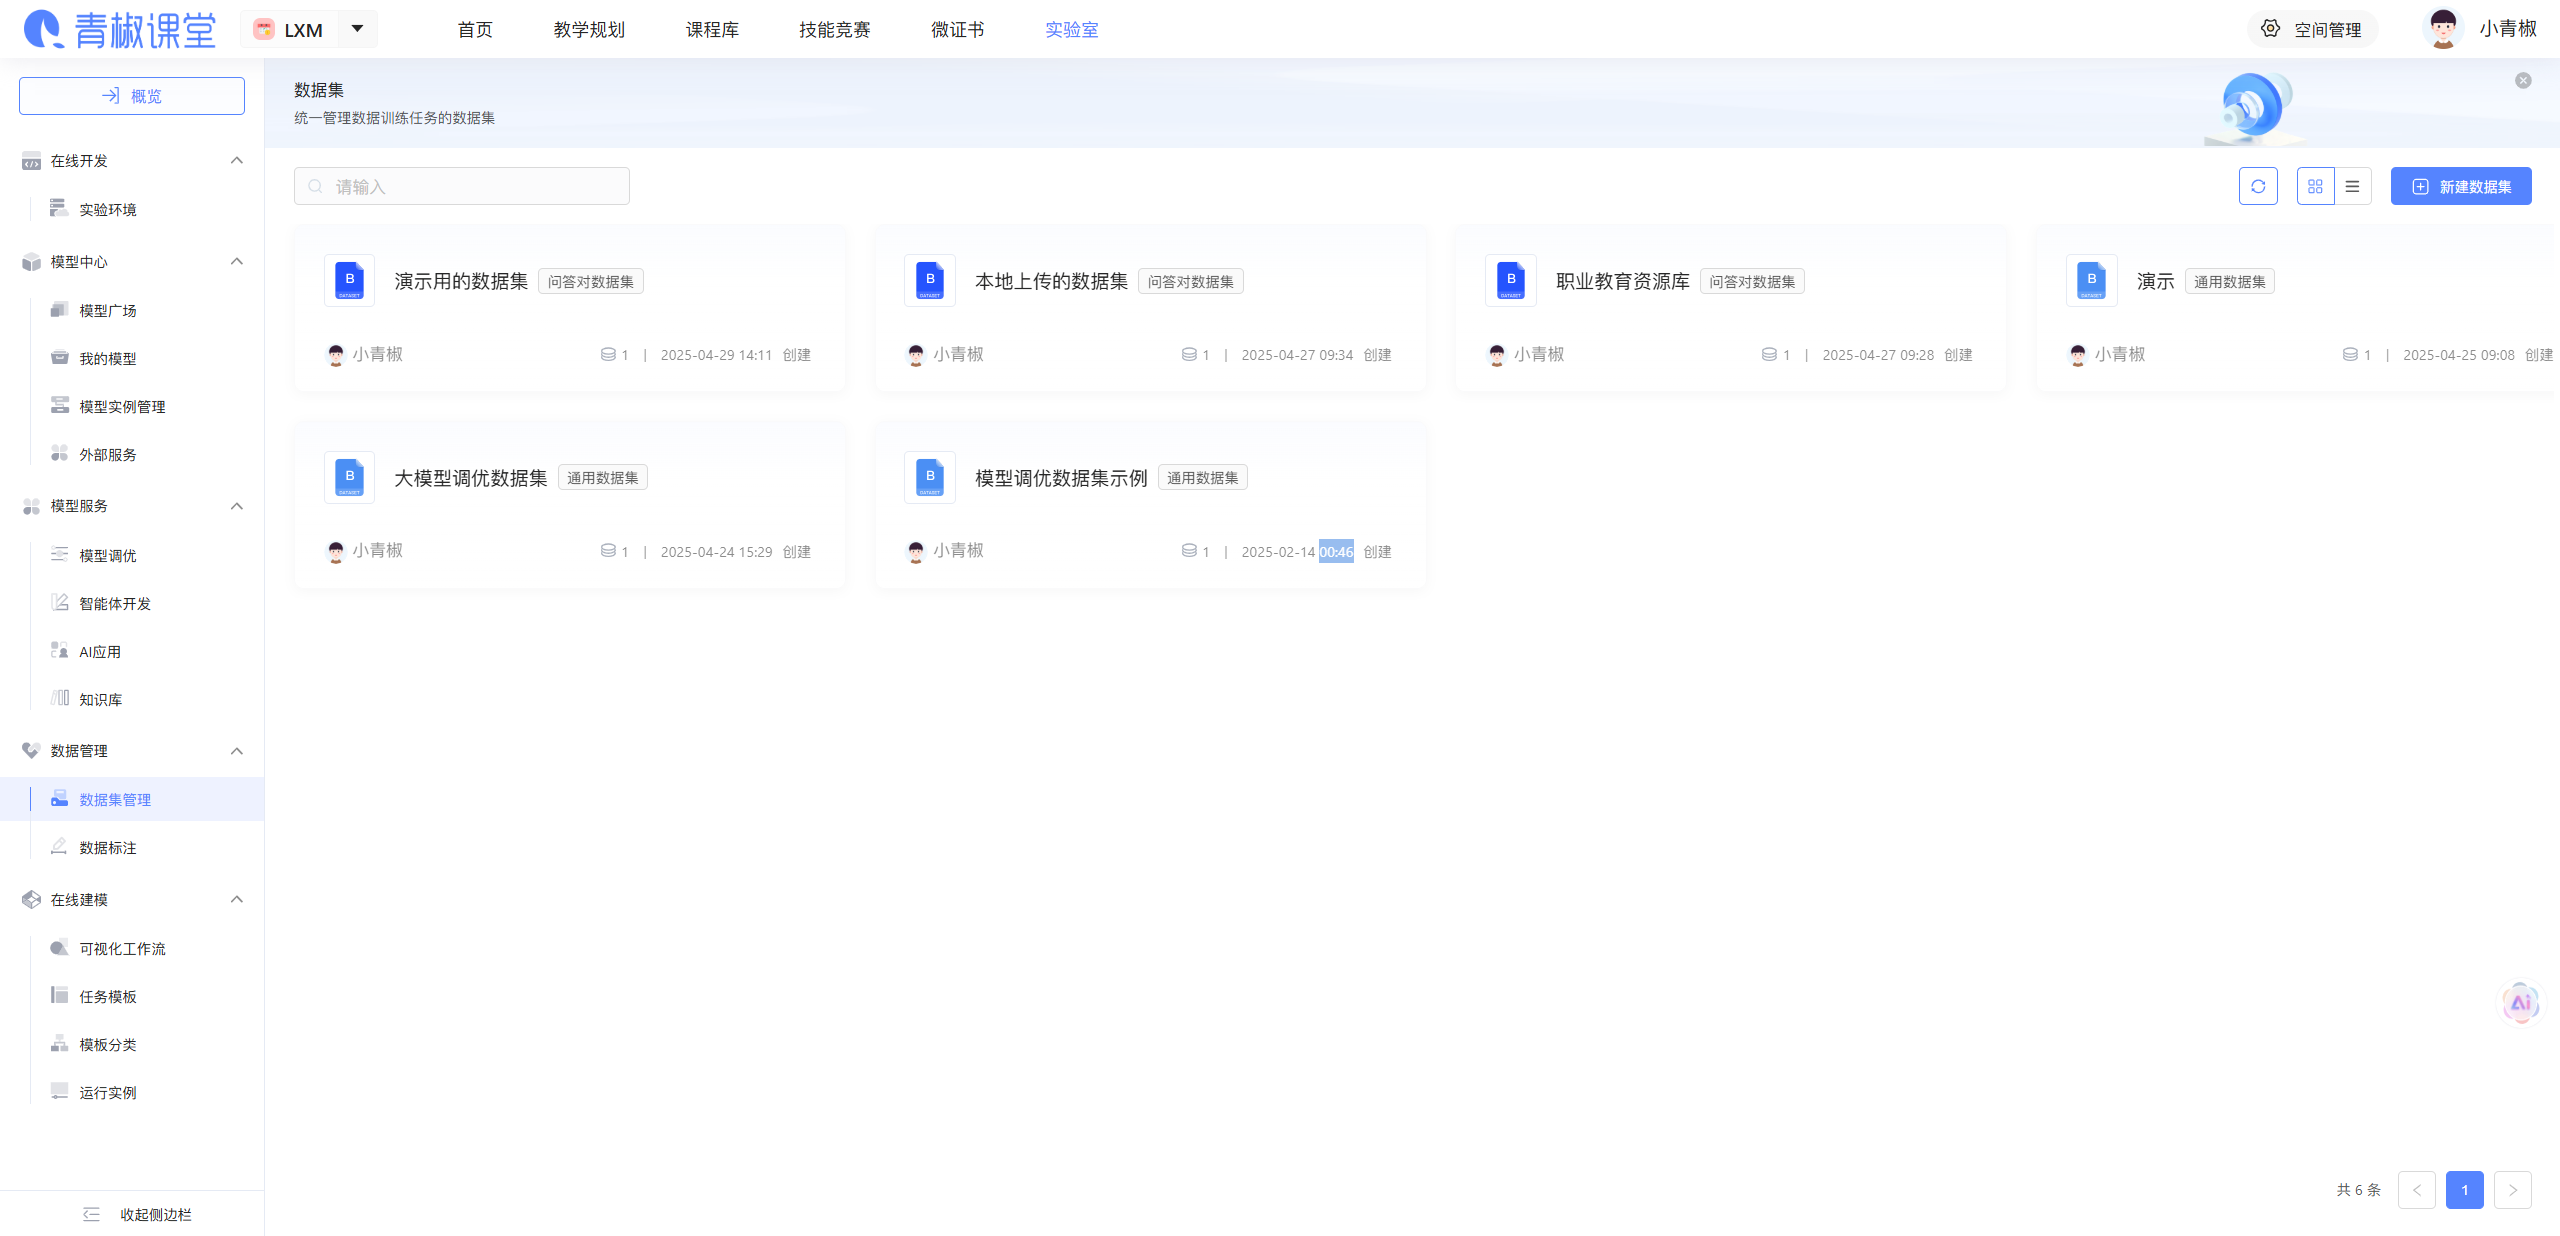The width and height of the screenshot is (2560, 1236).
Task: Close the dataset banner
Action: tap(2523, 81)
